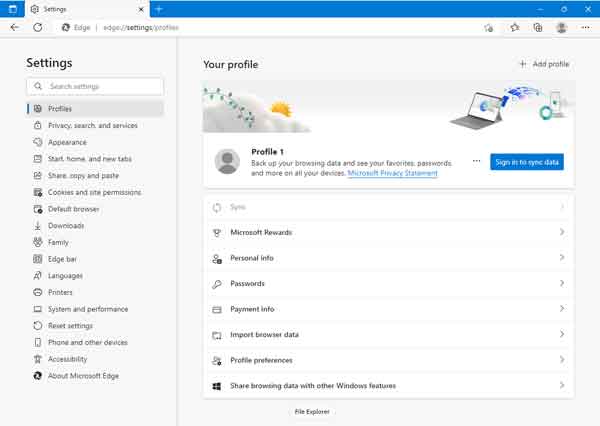
Task: Open the Microsoft Privacy Statement link
Action: (392, 173)
